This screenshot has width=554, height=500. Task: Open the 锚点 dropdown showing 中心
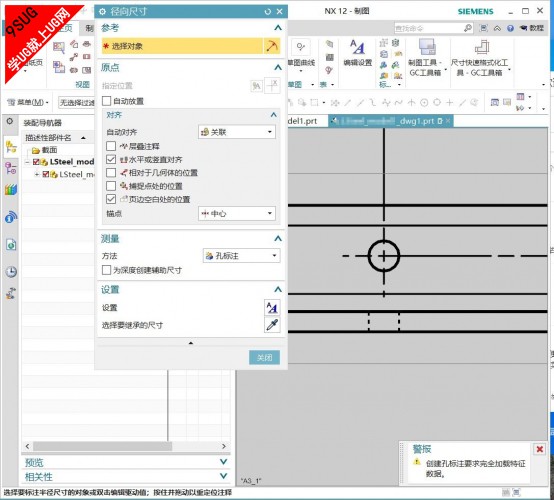[237, 213]
